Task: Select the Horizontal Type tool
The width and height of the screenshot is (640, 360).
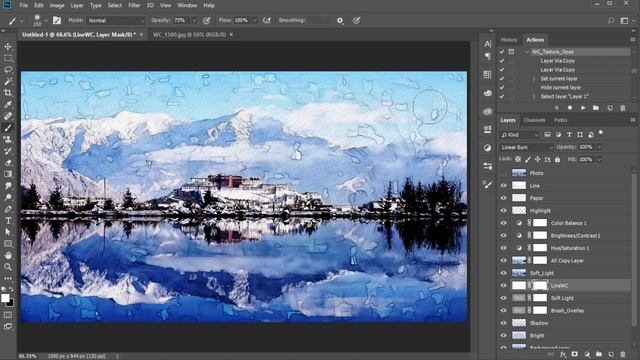Action: click(x=8, y=220)
